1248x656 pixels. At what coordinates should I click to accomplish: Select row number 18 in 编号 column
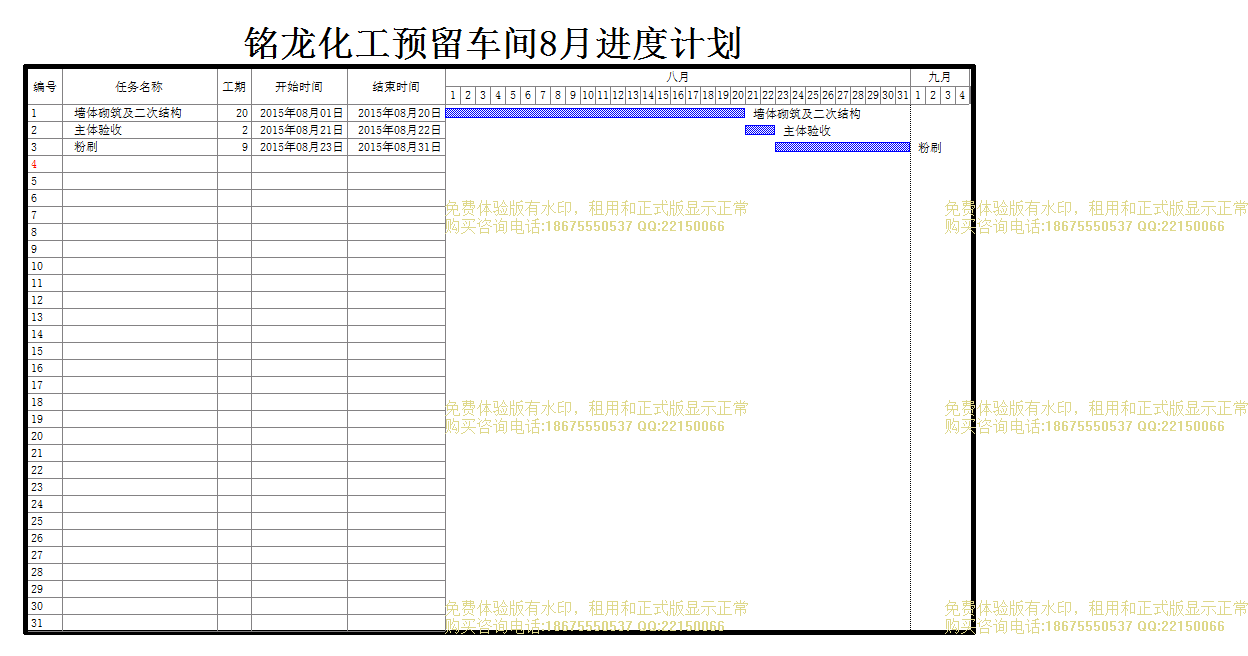[x=45, y=402]
